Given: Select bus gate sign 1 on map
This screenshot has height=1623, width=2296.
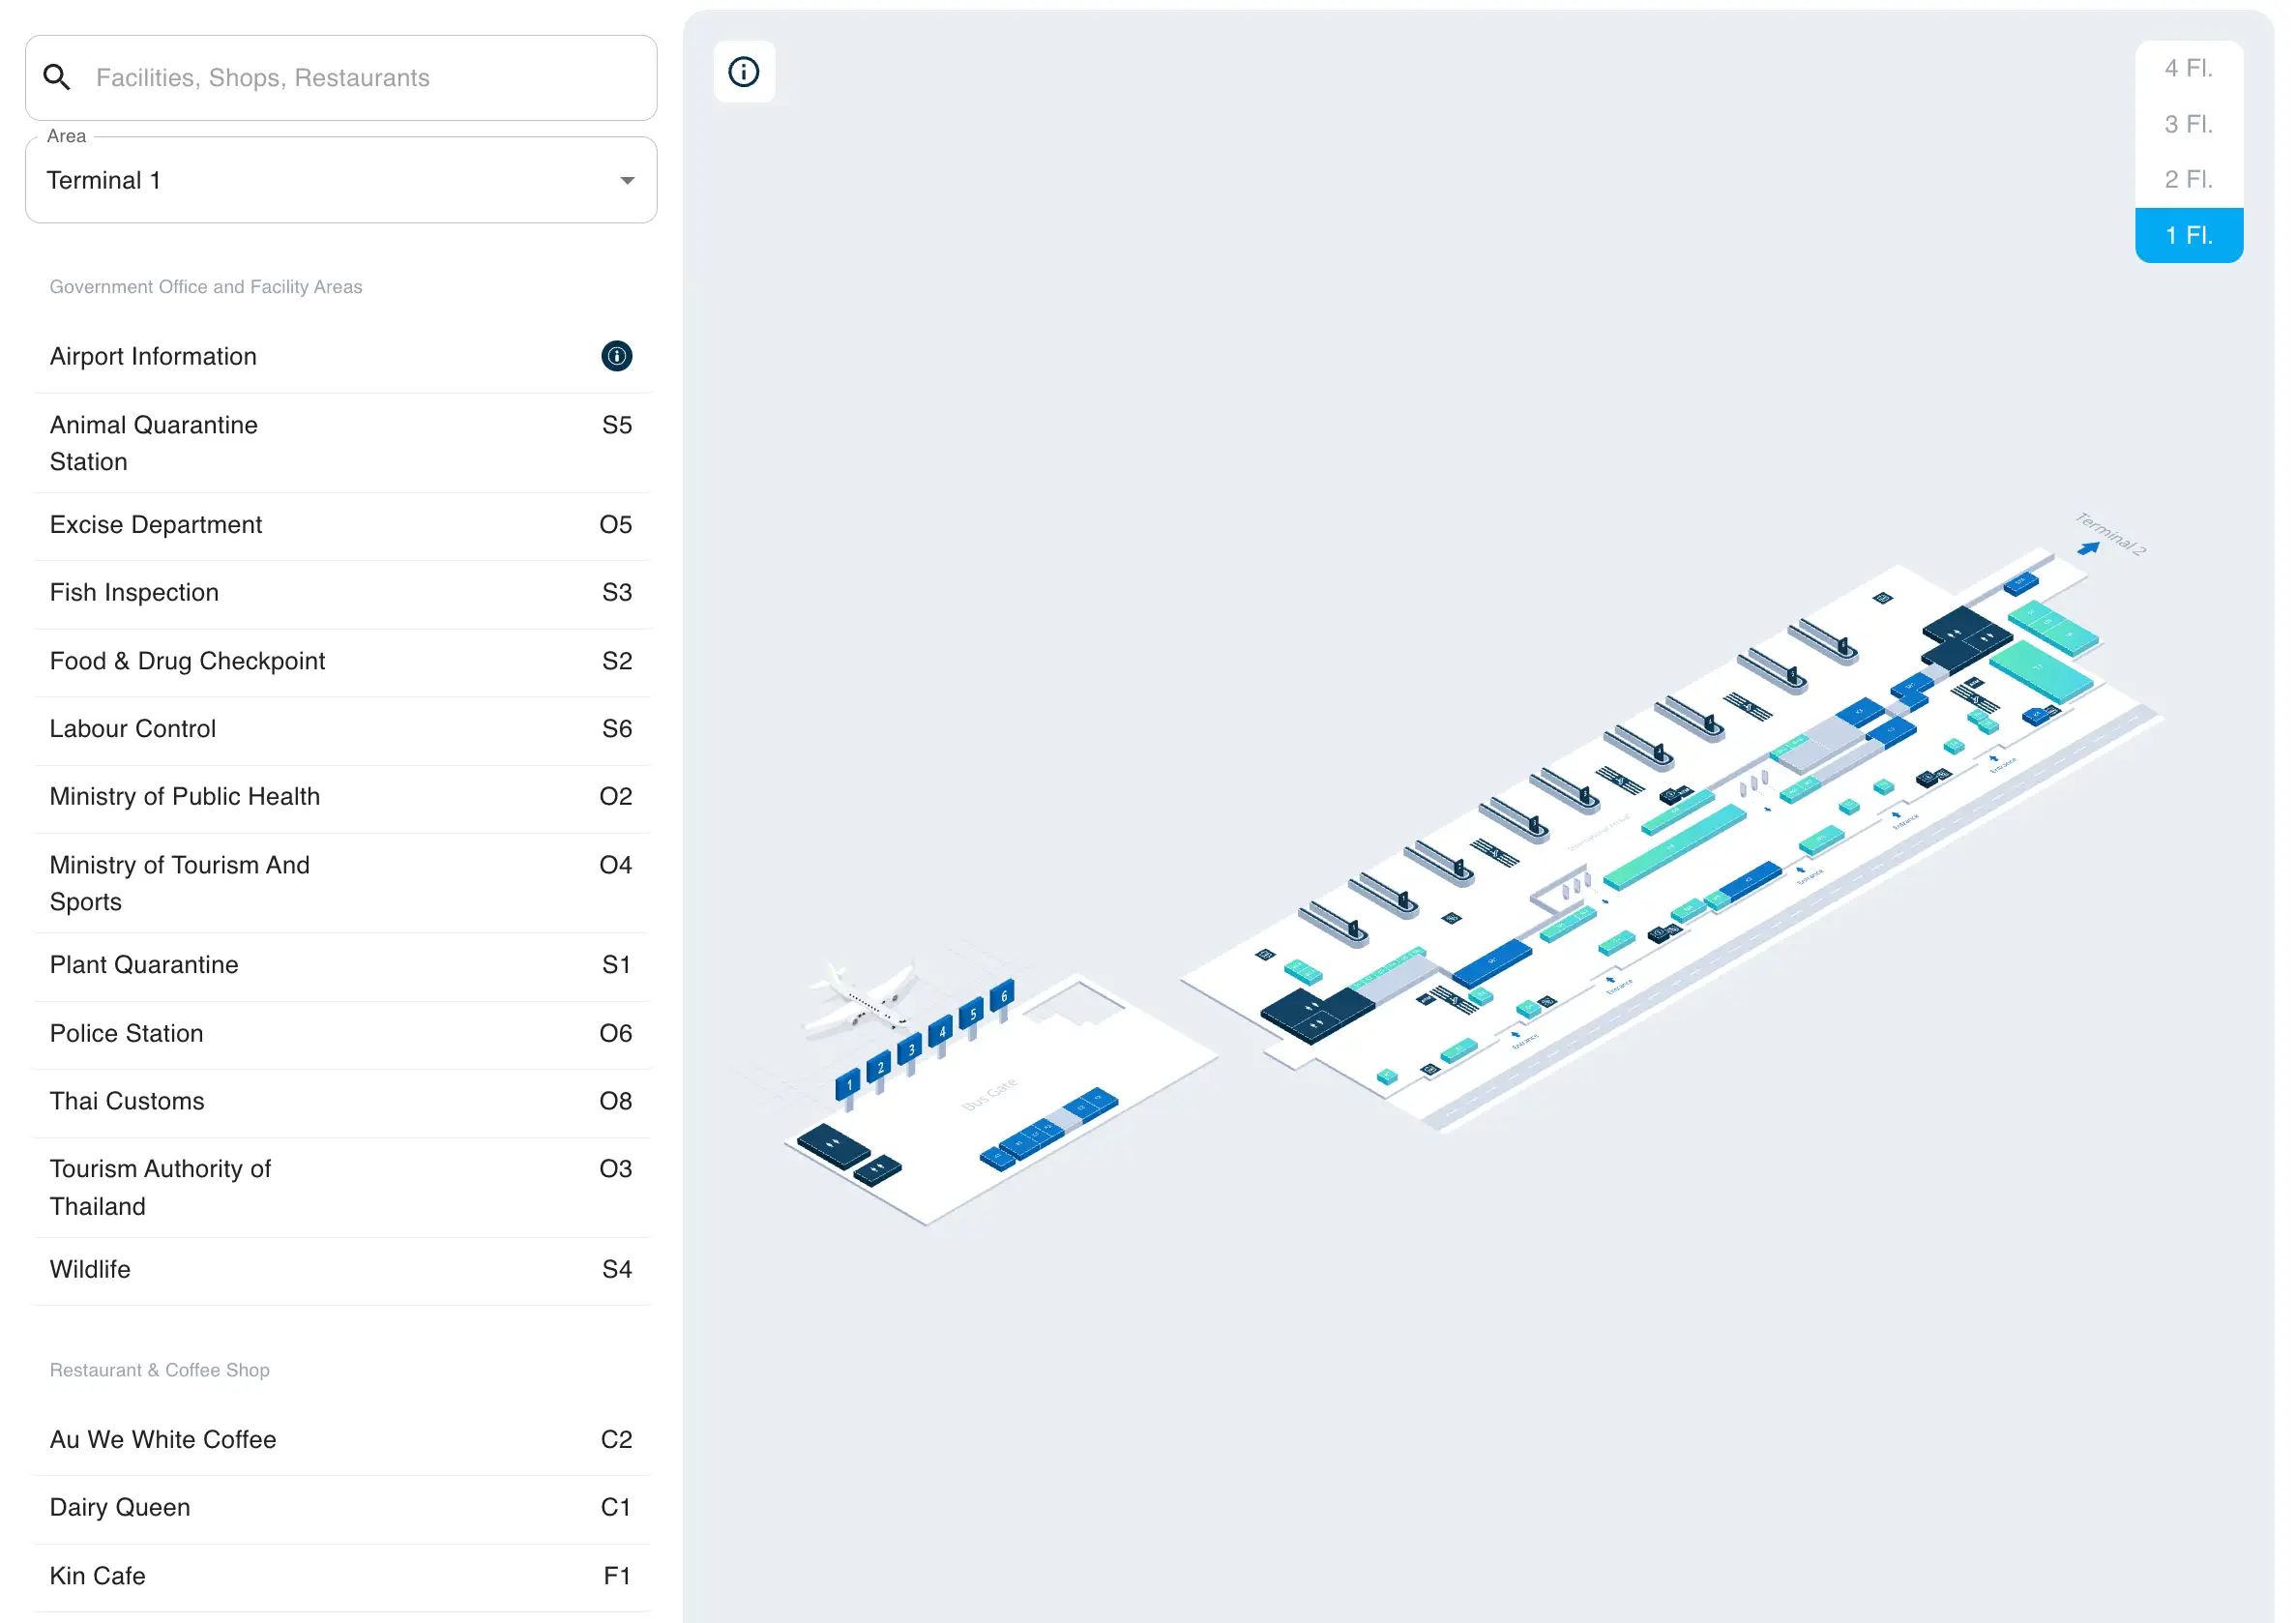Looking at the screenshot, I should (848, 1084).
